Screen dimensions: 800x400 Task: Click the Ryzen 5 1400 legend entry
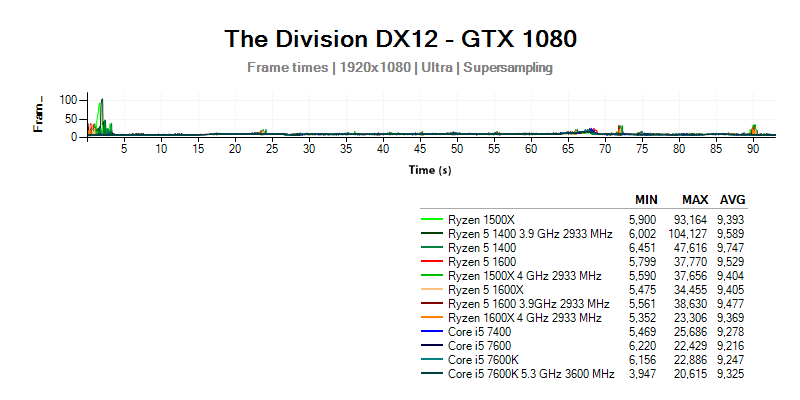482,248
